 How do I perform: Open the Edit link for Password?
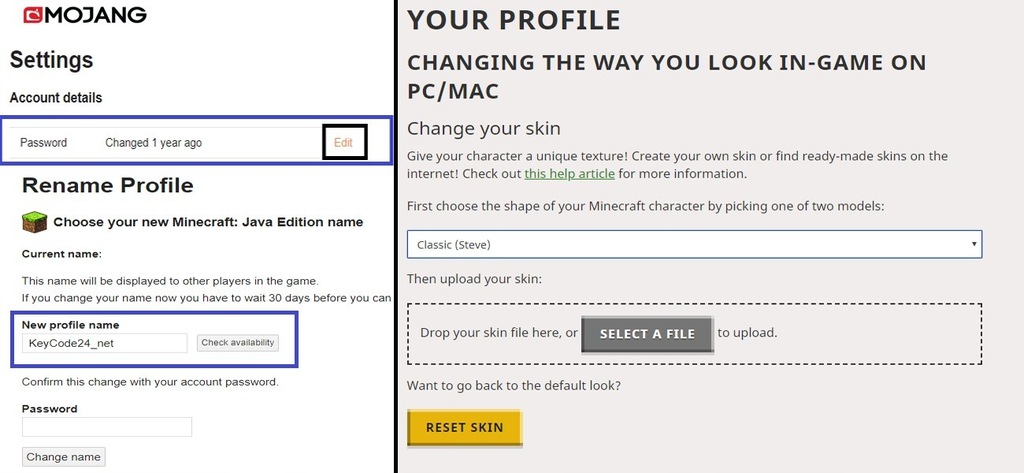344,142
